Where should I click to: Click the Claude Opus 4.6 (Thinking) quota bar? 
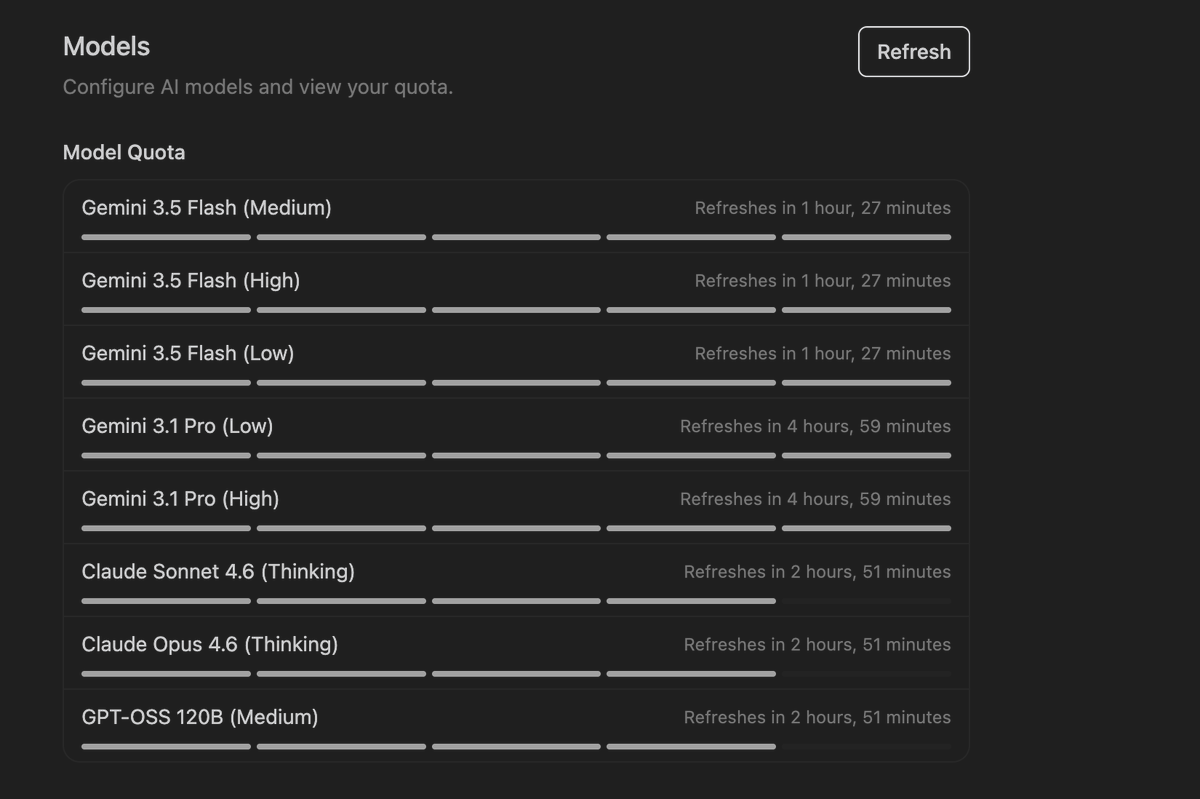pos(516,674)
